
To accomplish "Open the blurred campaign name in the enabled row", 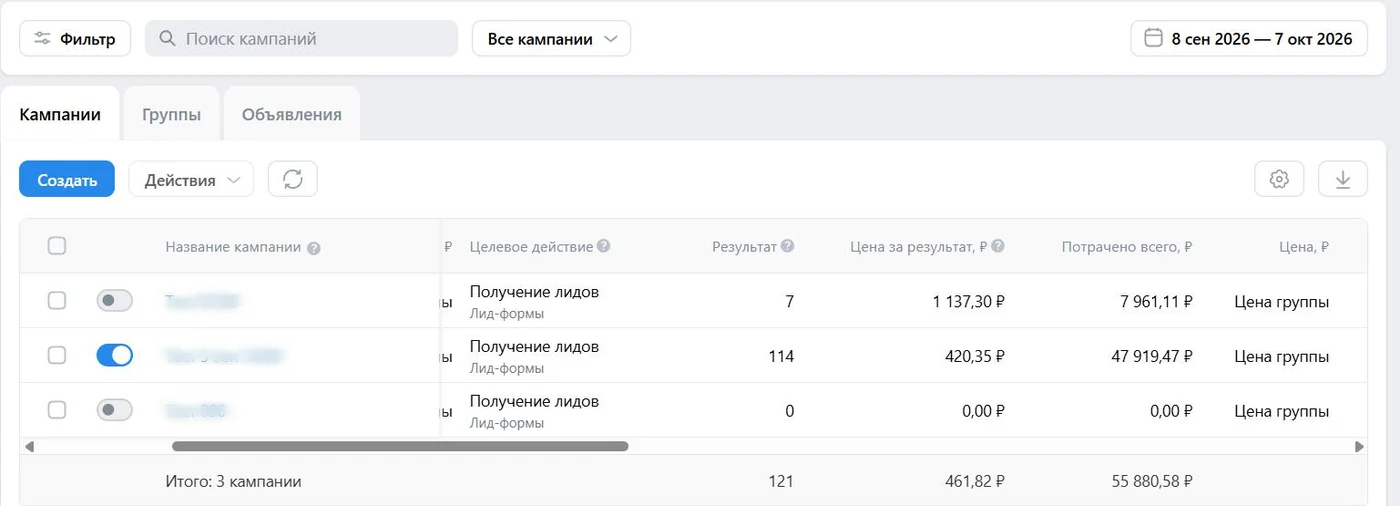I will coord(224,355).
